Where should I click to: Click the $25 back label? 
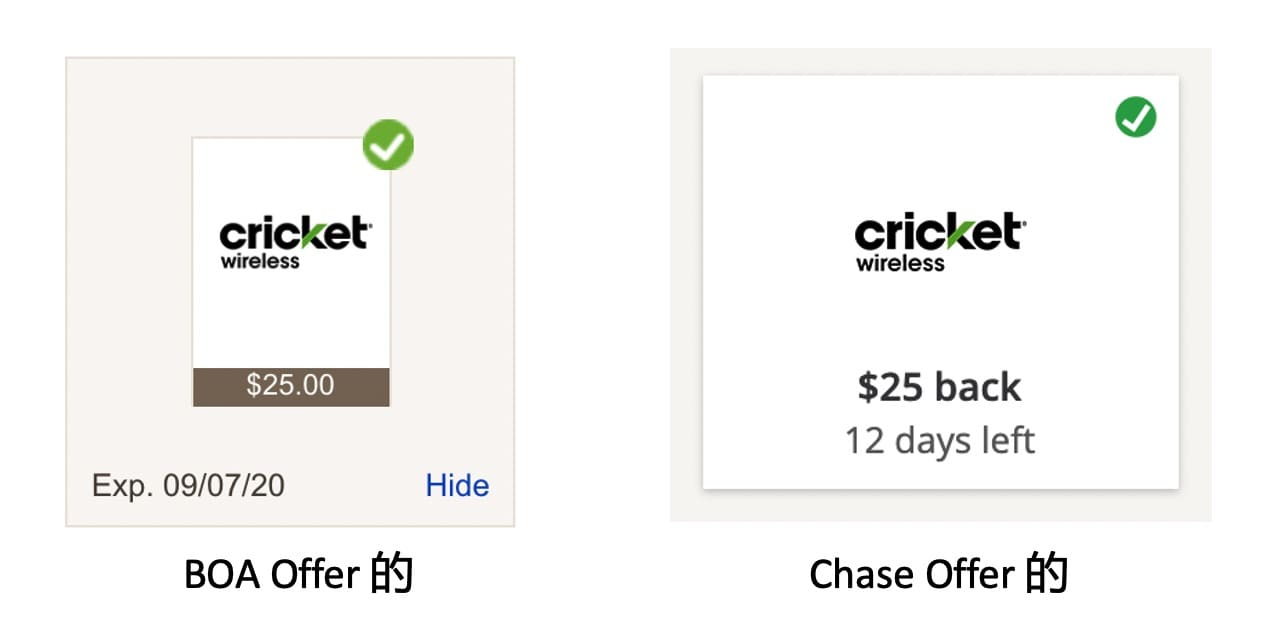point(938,387)
